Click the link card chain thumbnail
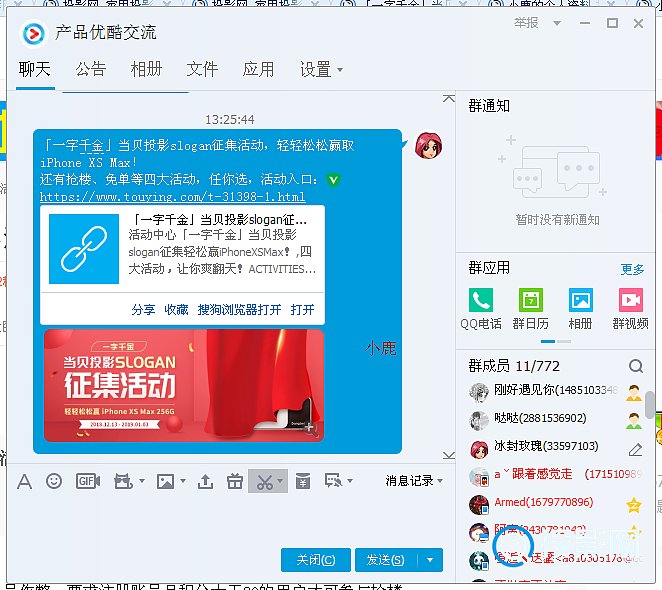 tap(84, 249)
